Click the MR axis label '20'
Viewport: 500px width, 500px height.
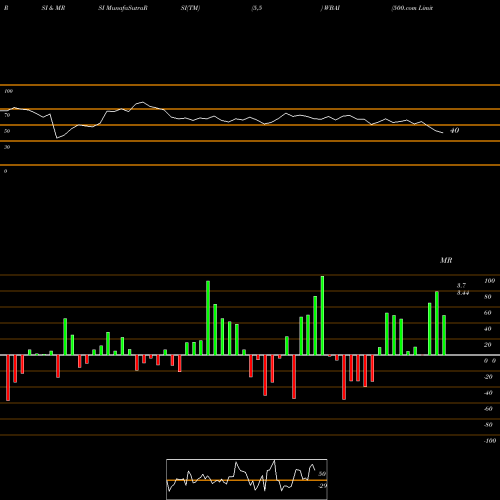[488, 345]
